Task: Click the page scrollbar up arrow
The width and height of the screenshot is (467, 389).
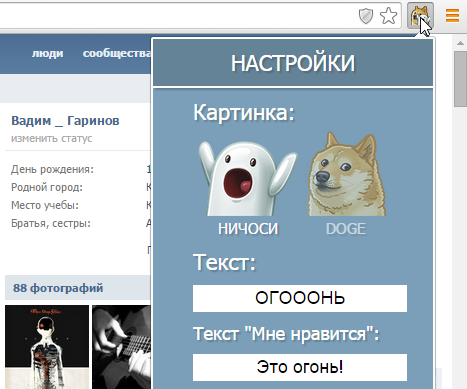Action: point(460,43)
